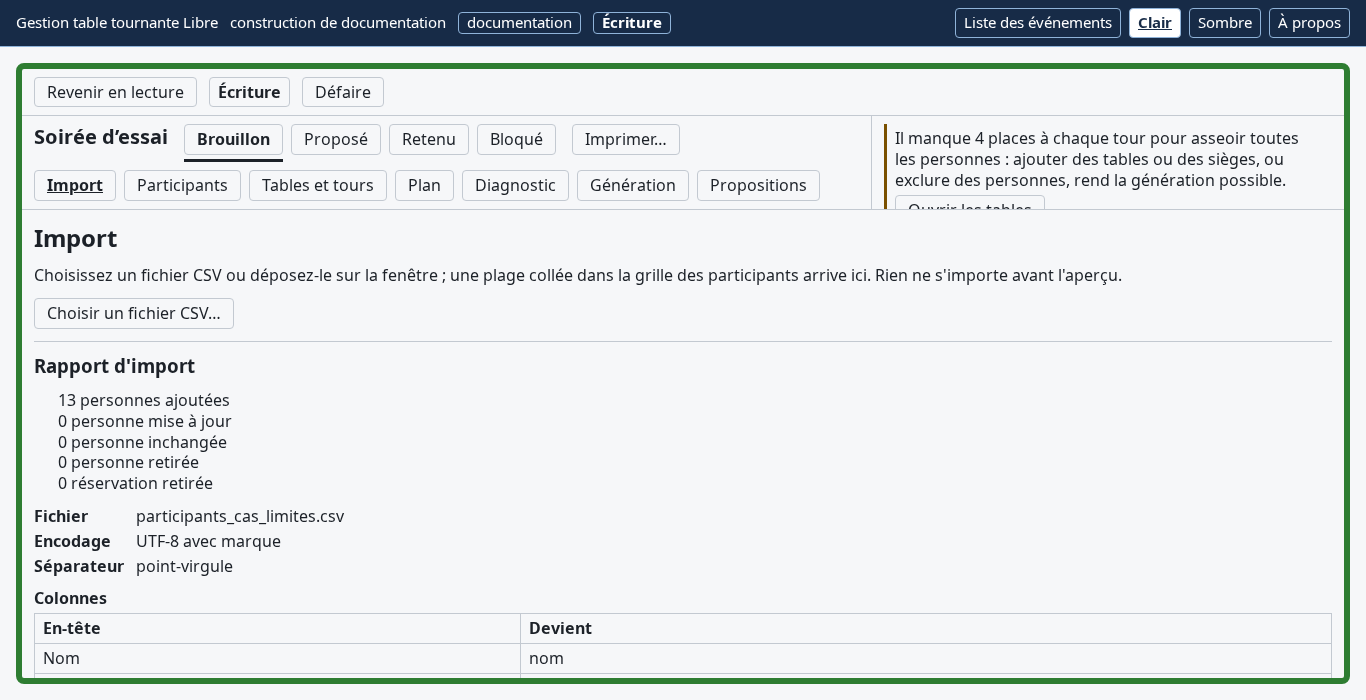Open the Diagnostic tab
The image size is (1366, 700).
515,186
